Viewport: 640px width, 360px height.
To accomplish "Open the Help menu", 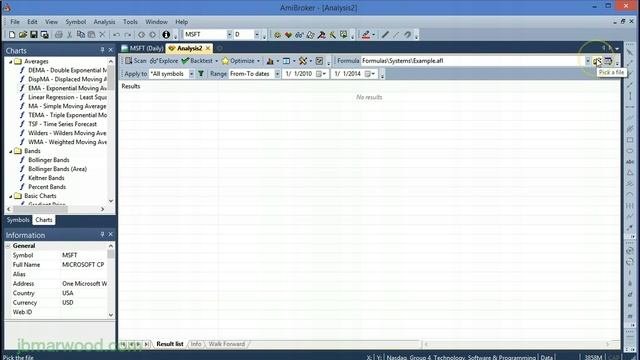I will point(182,22).
